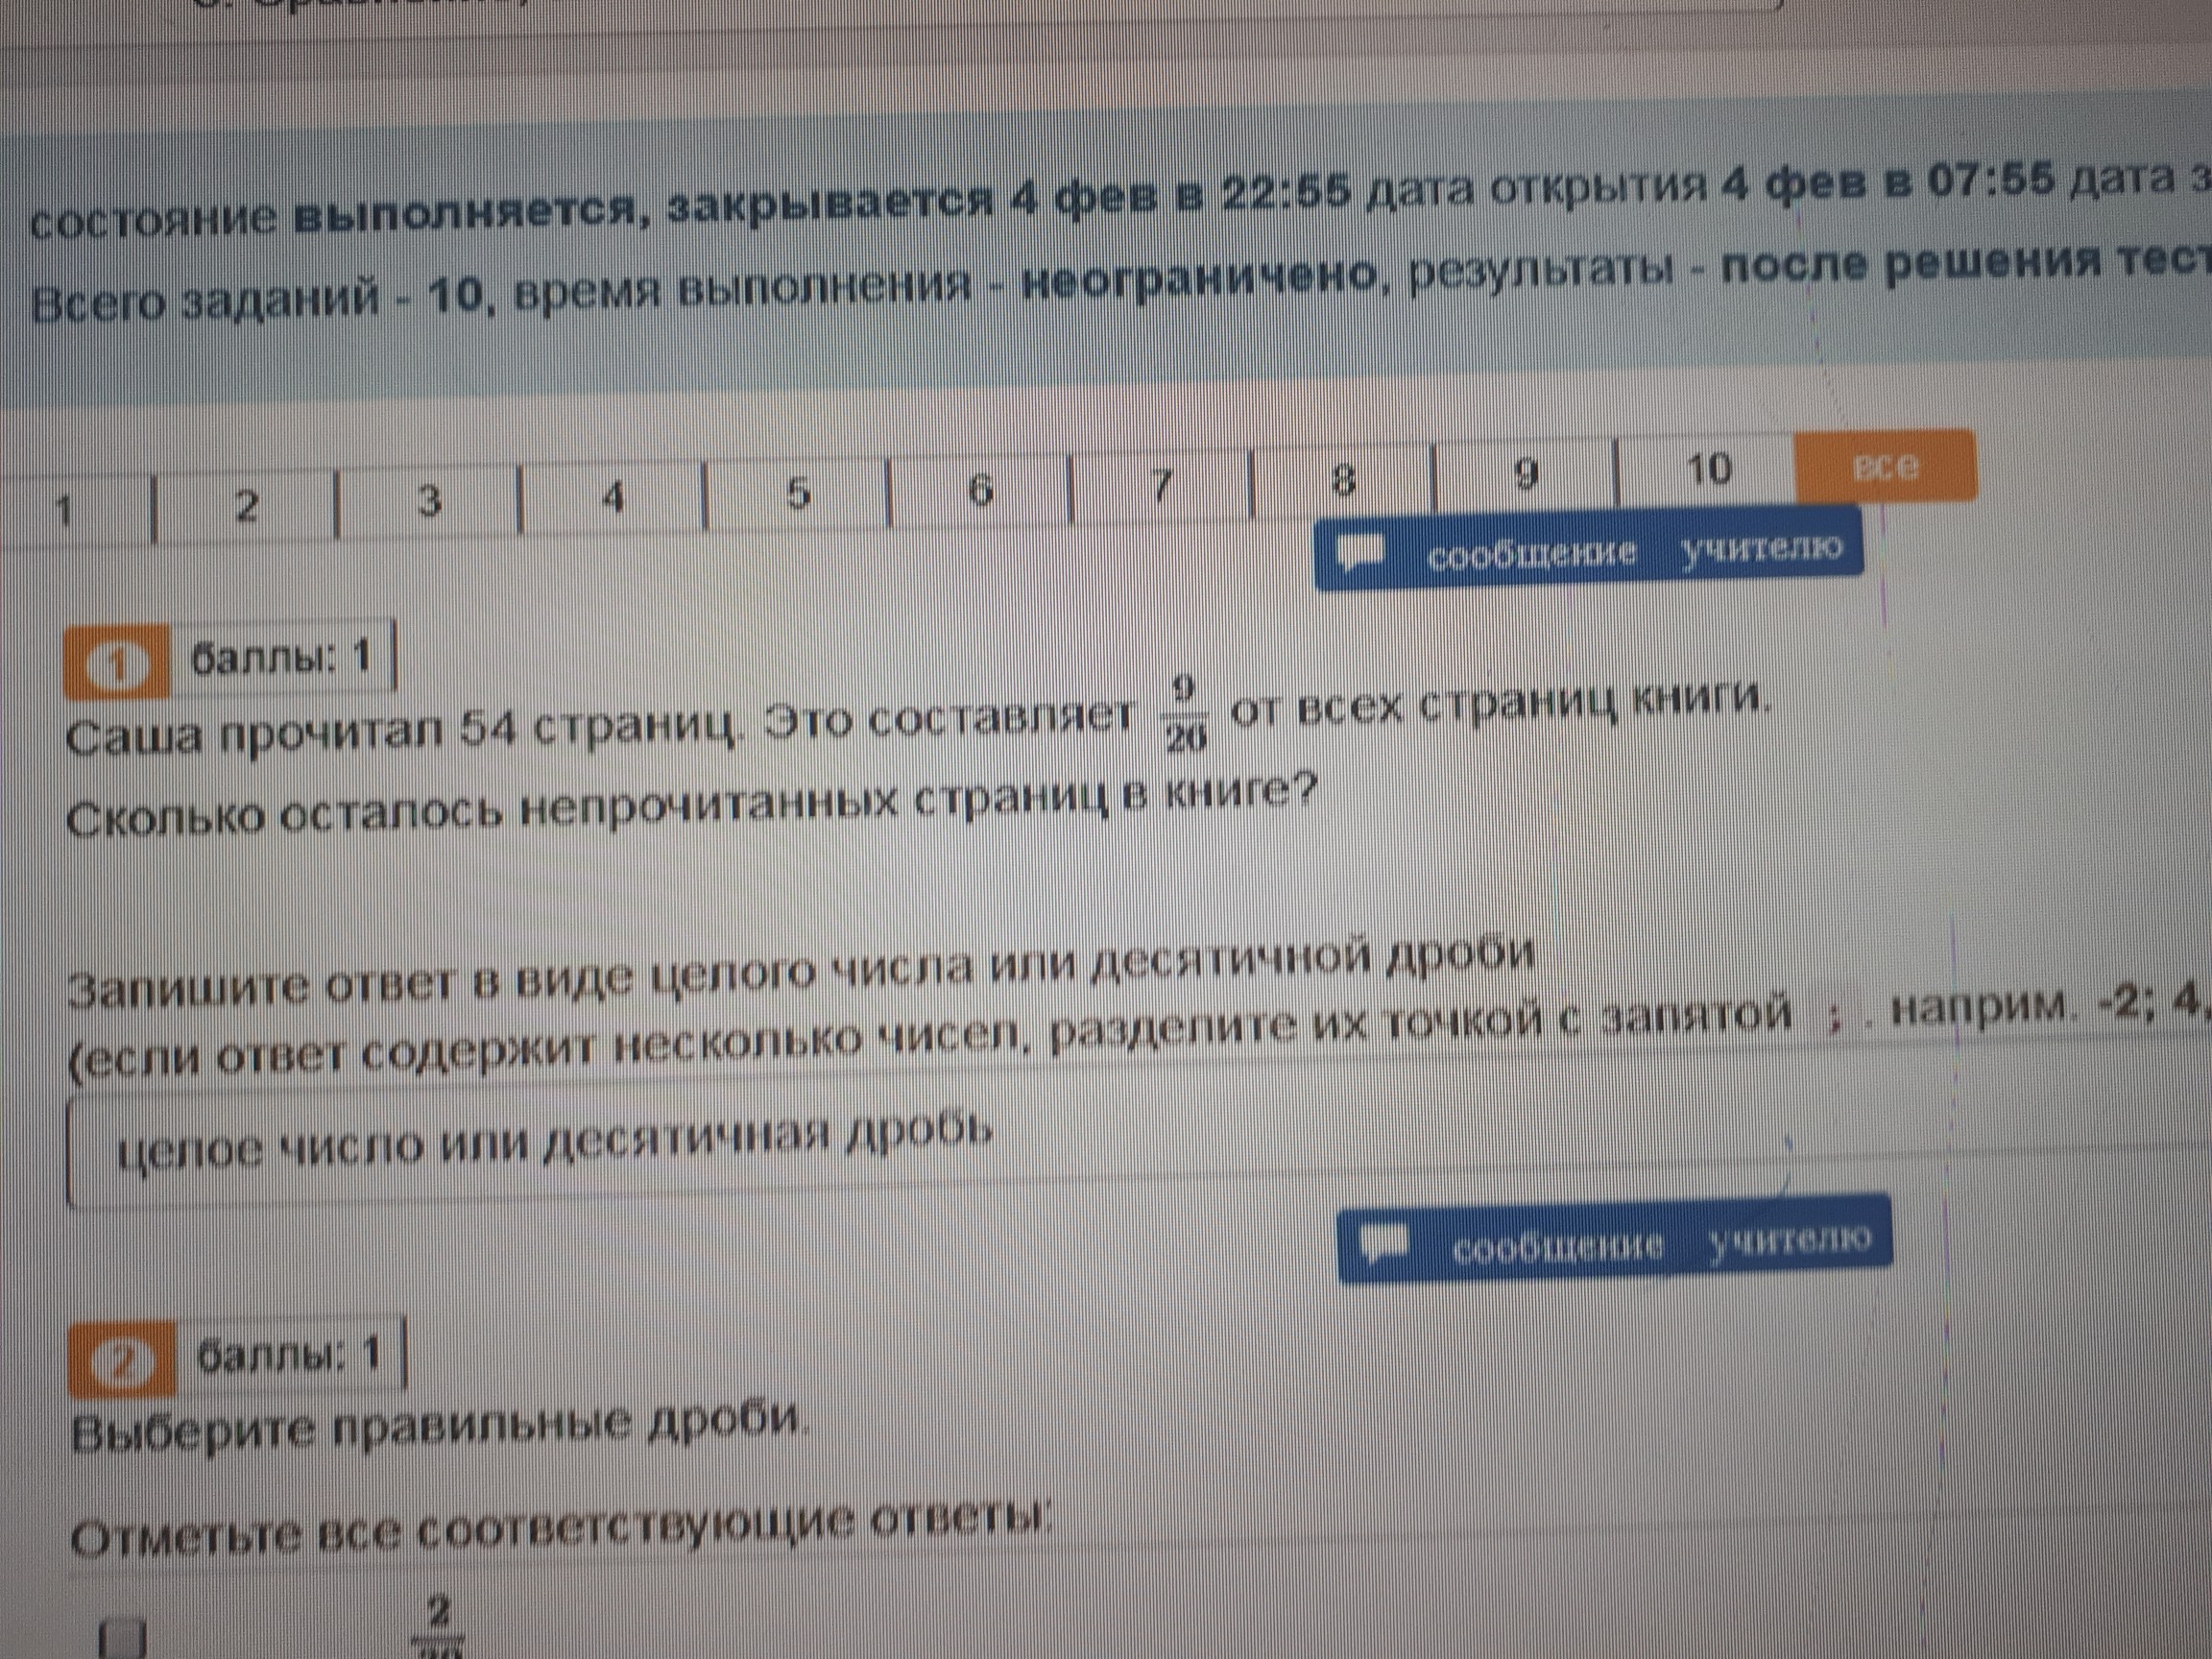Open question tab 8

pos(1343,479)
